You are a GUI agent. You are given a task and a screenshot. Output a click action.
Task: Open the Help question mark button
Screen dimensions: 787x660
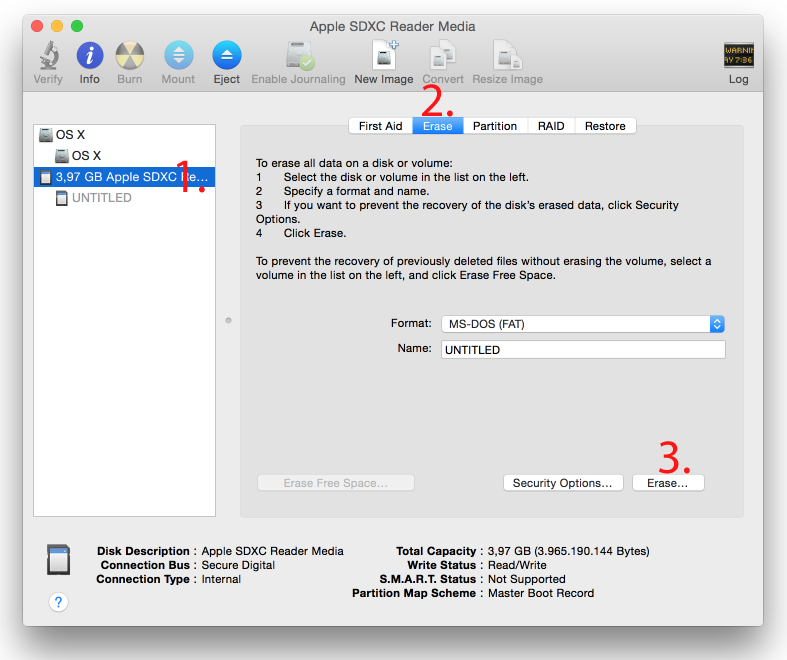pos(59,602)
